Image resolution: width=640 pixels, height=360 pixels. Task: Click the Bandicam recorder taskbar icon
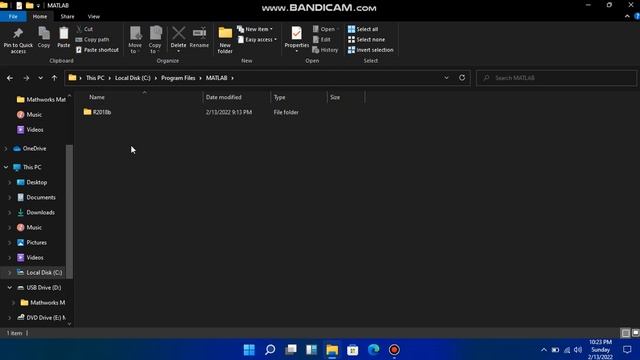point(394,350)
